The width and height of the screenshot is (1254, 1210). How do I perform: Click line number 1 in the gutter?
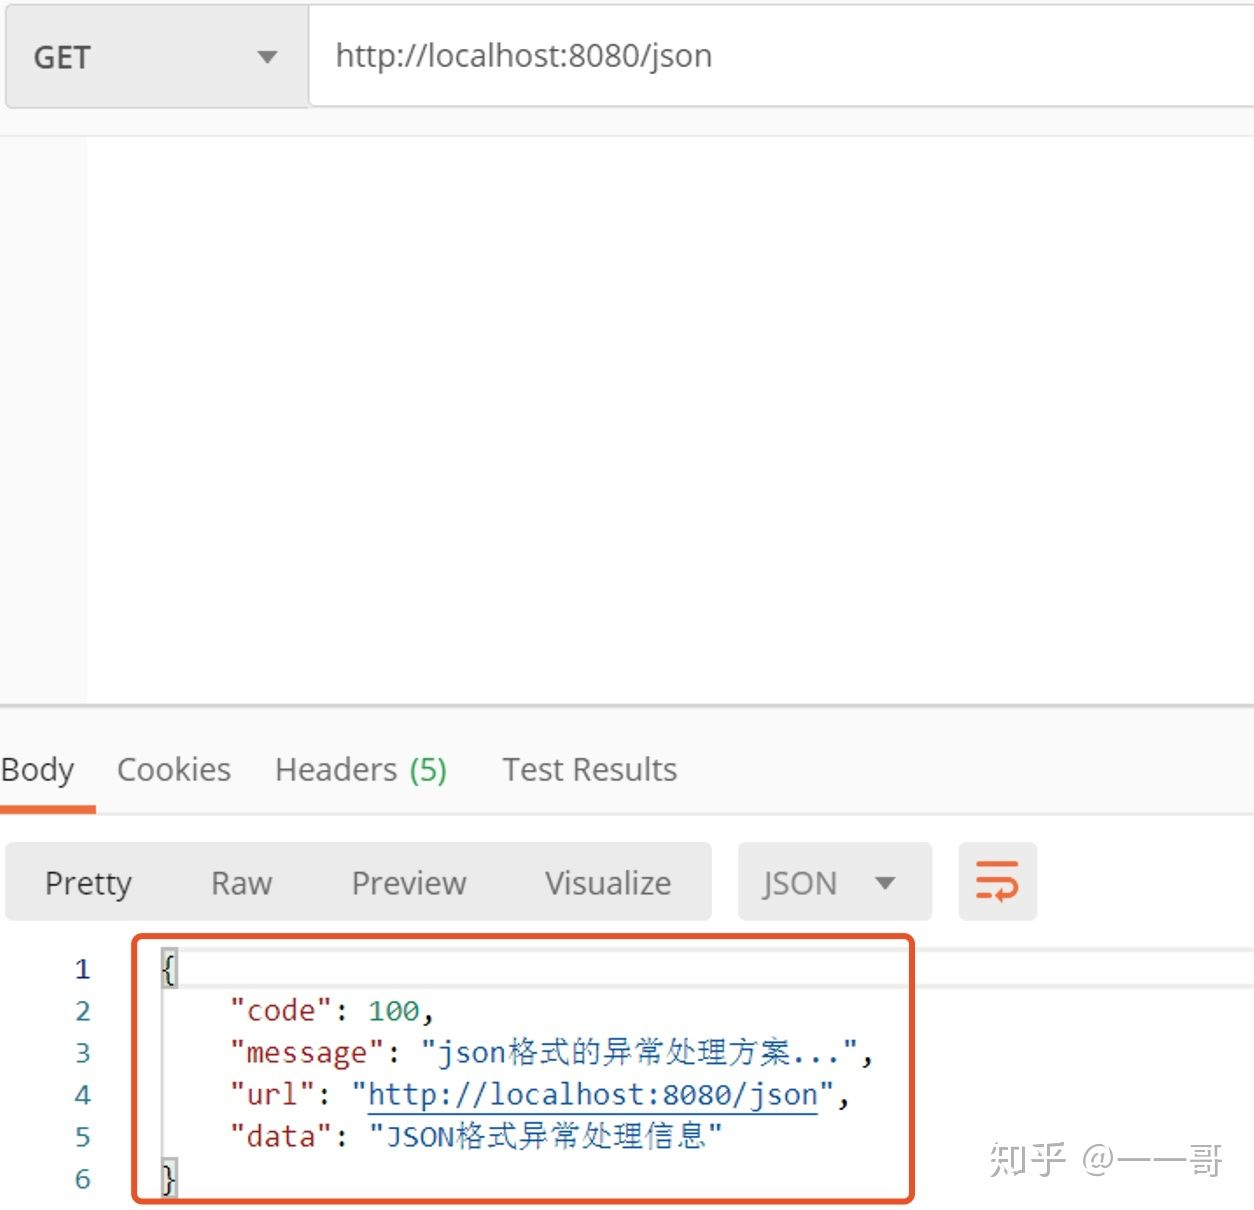click(x=82, y=969)
